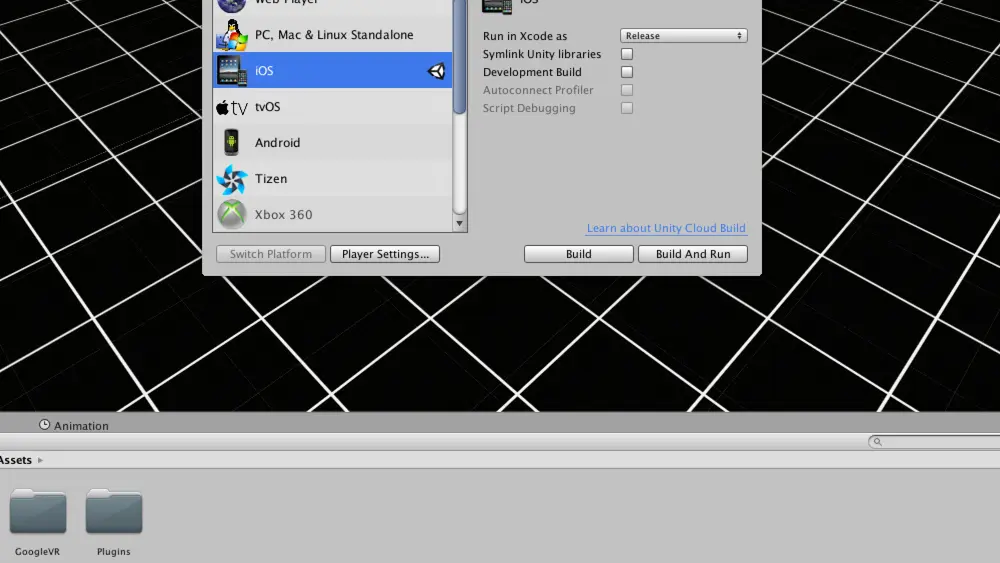Select the tvOS platform row
This screenshot has width=1000, height=563.
click(x=332, y=106)
